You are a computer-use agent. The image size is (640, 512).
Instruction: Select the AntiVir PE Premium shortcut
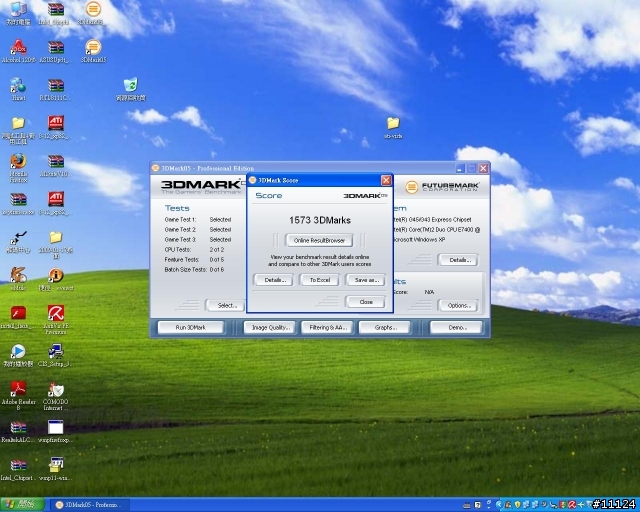[x=56, y=319]
